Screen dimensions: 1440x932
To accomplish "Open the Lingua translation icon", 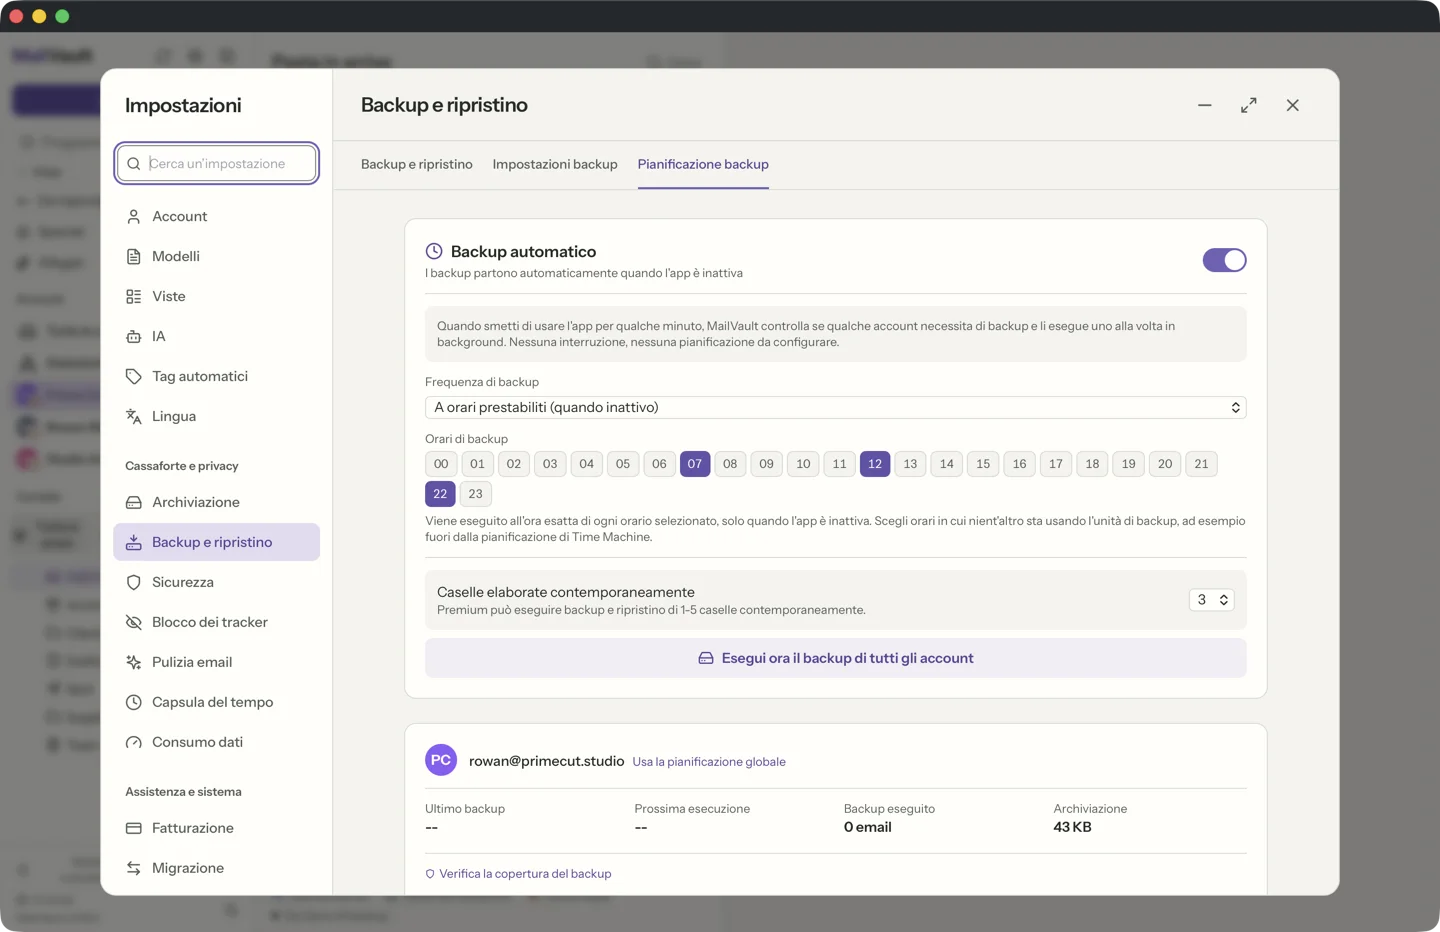I will click(133, 416).
